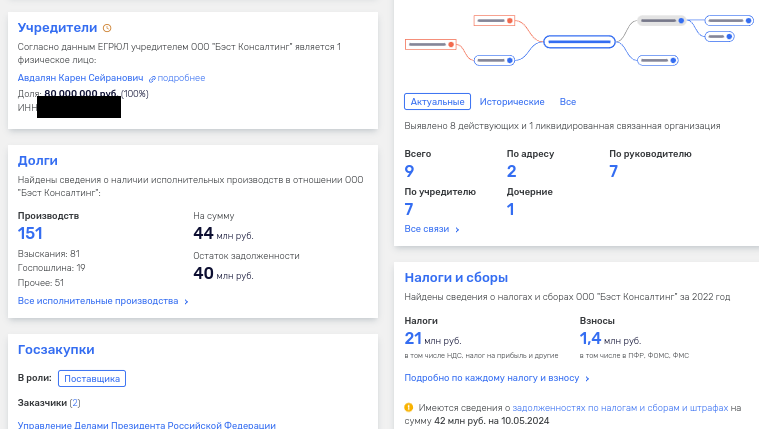Open founder Авдалян Карен Сейранович link
The width and height of the screenshot is (759, 429).
click(80, 78)
